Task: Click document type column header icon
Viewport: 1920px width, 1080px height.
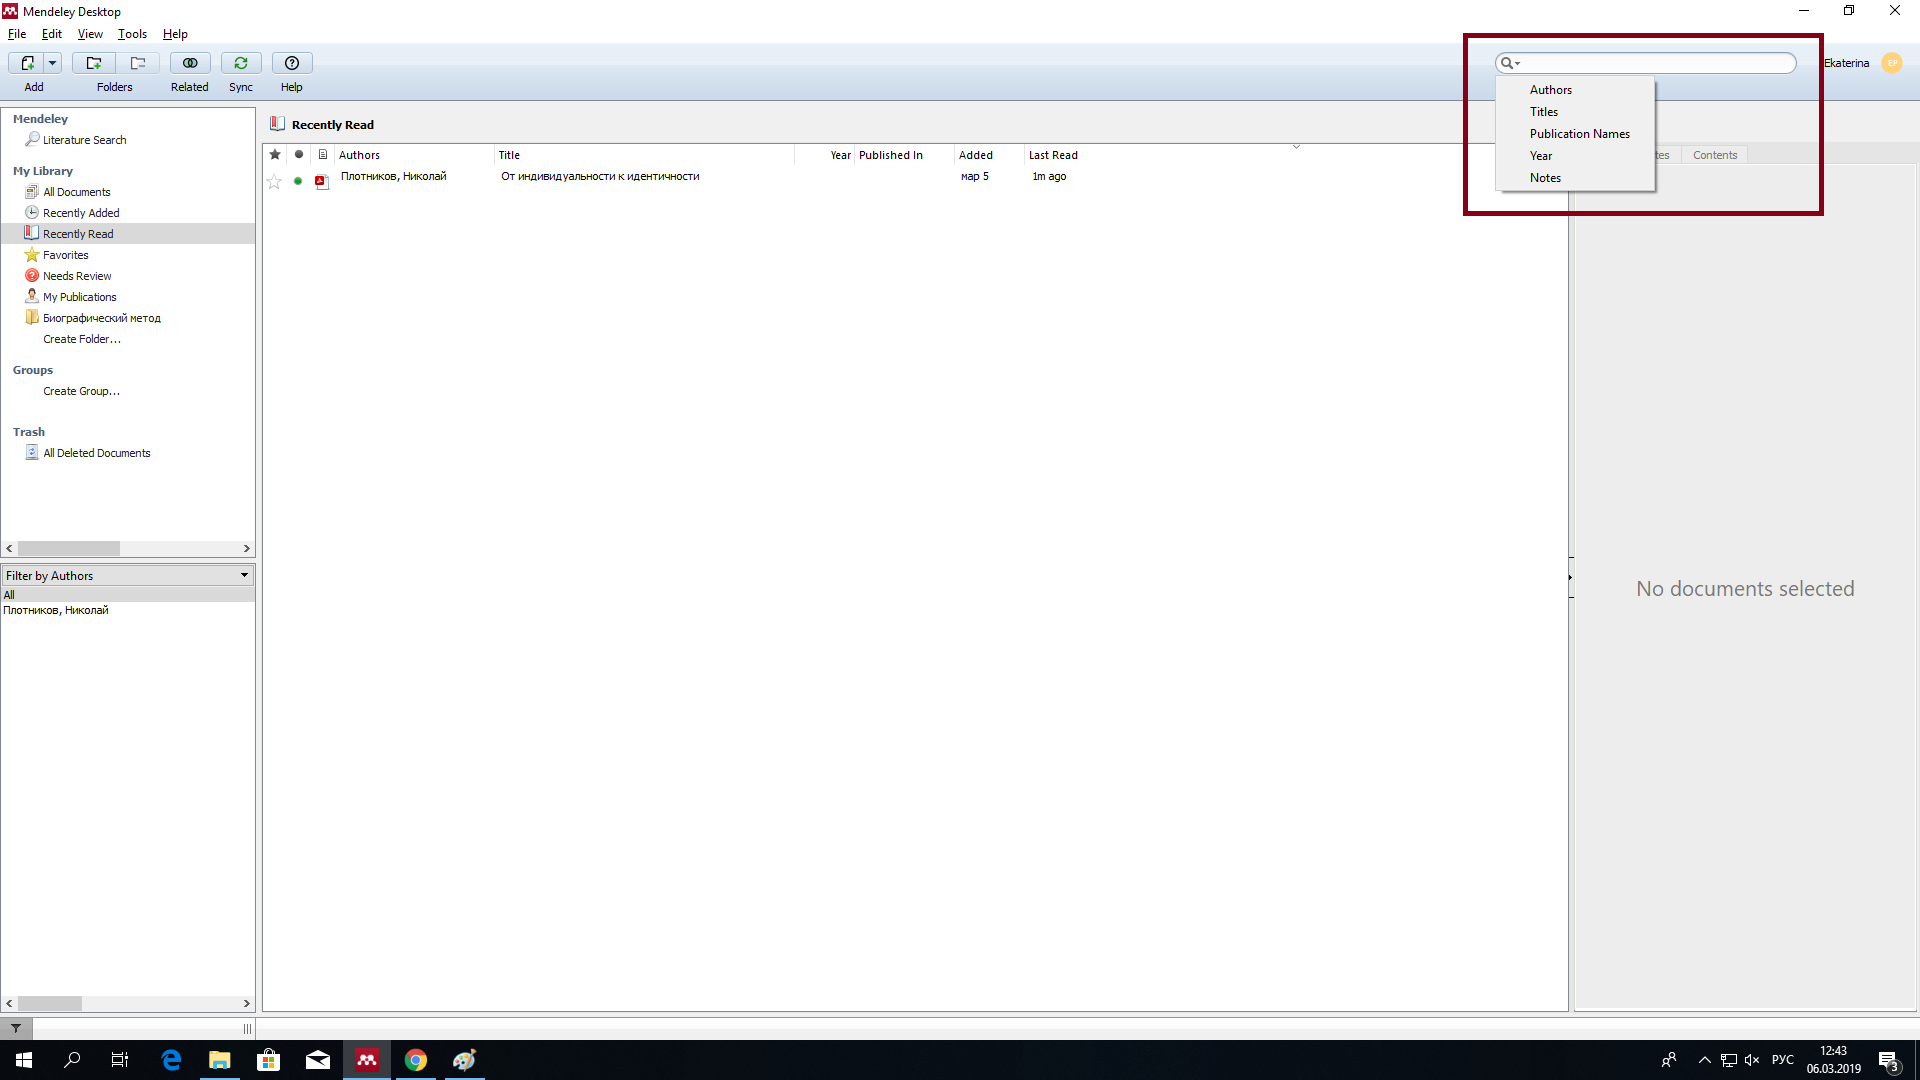Action: pyautogui.click(x=323, y=155)
